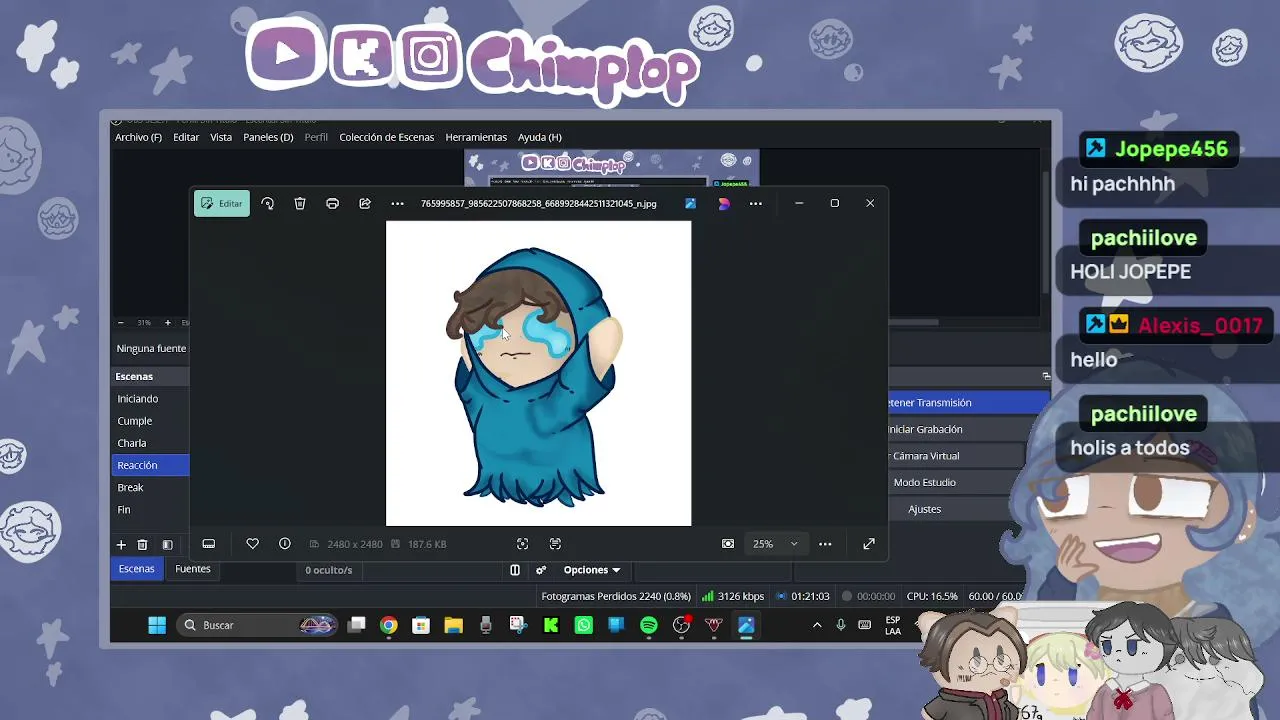The width and height of the screenshot is (1280, 720).
Task: Open the Windows Start menu
Action: coord(157,625)
